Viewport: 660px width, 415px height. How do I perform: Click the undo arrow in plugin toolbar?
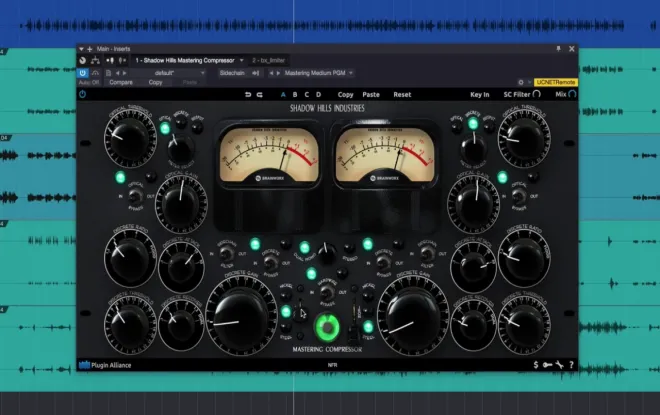248,95
